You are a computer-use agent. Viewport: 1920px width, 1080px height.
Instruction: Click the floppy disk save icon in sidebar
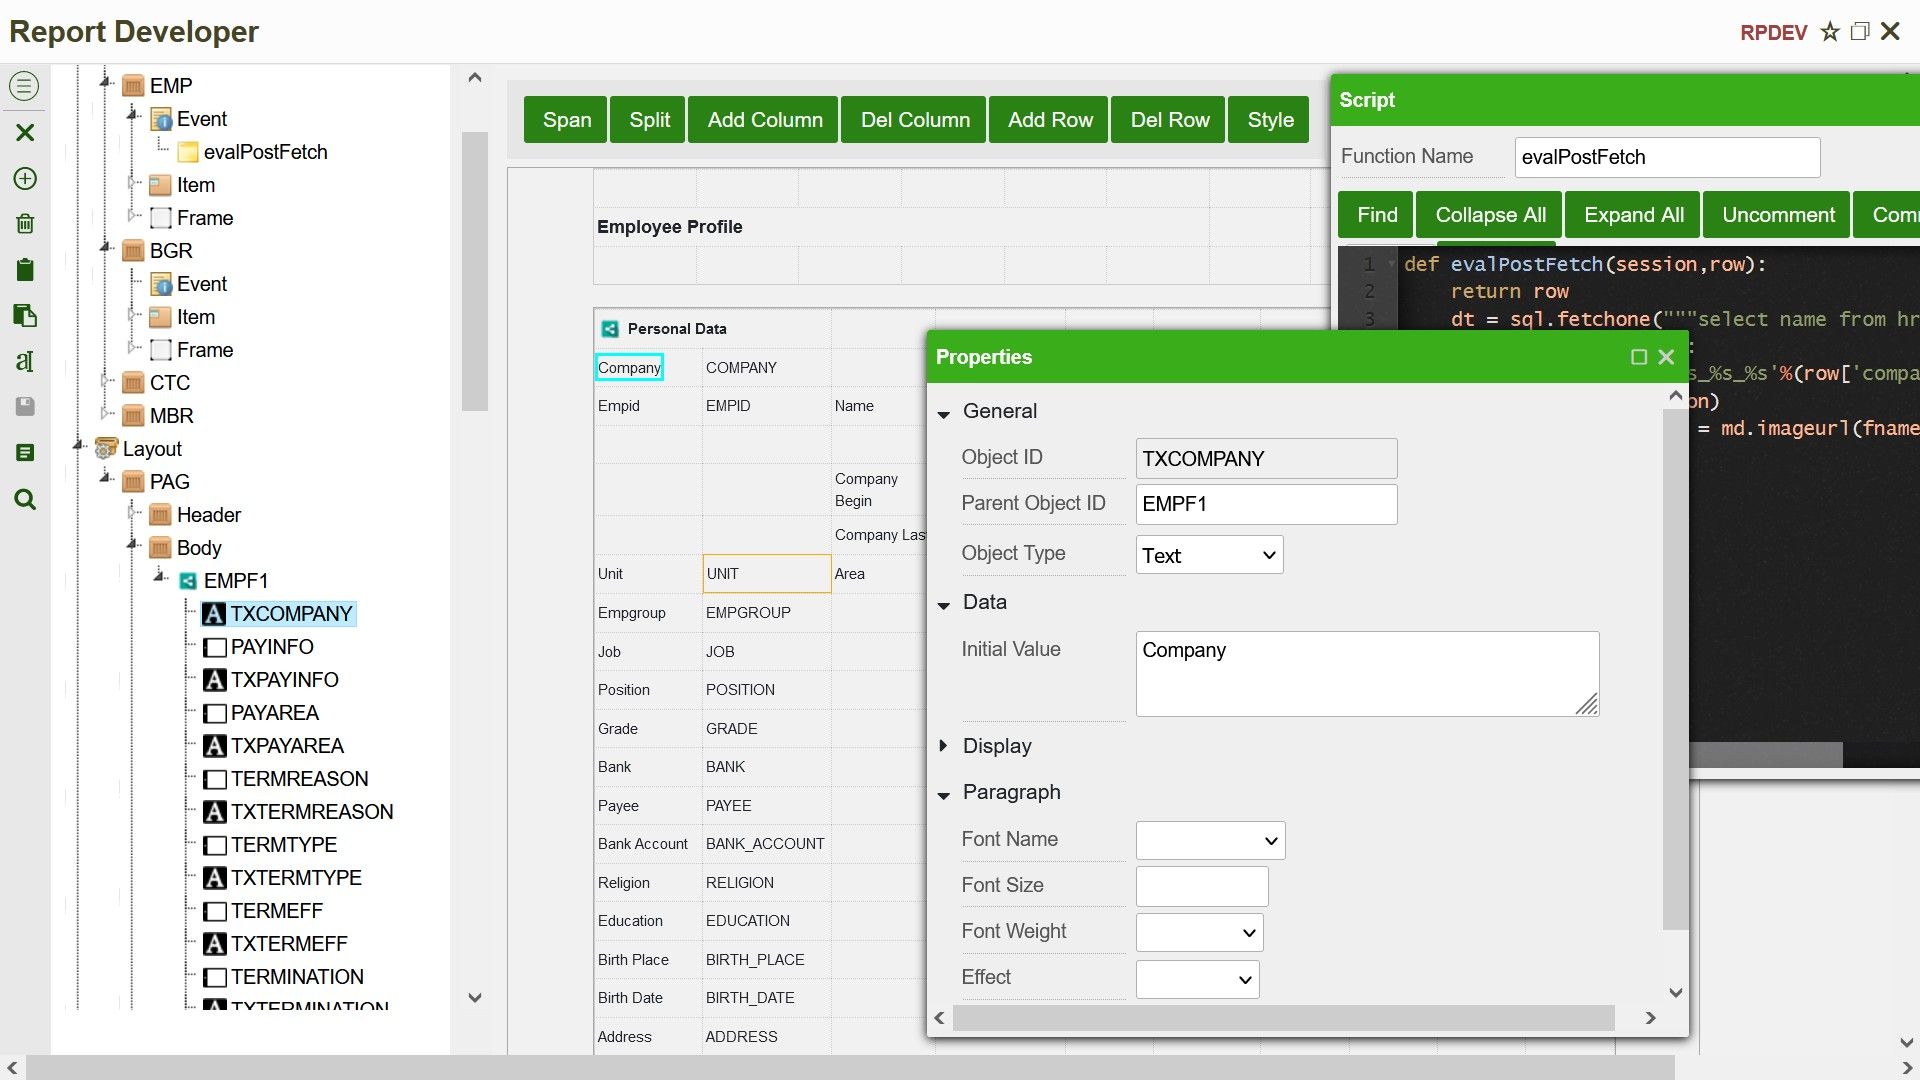tap(25, 406)
